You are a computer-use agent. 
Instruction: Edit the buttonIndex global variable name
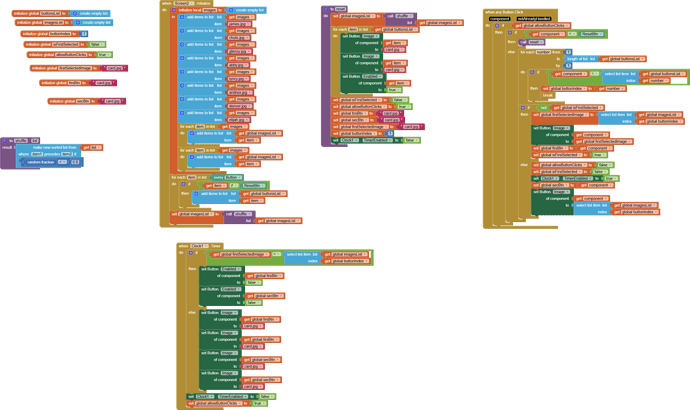(60, 34)
